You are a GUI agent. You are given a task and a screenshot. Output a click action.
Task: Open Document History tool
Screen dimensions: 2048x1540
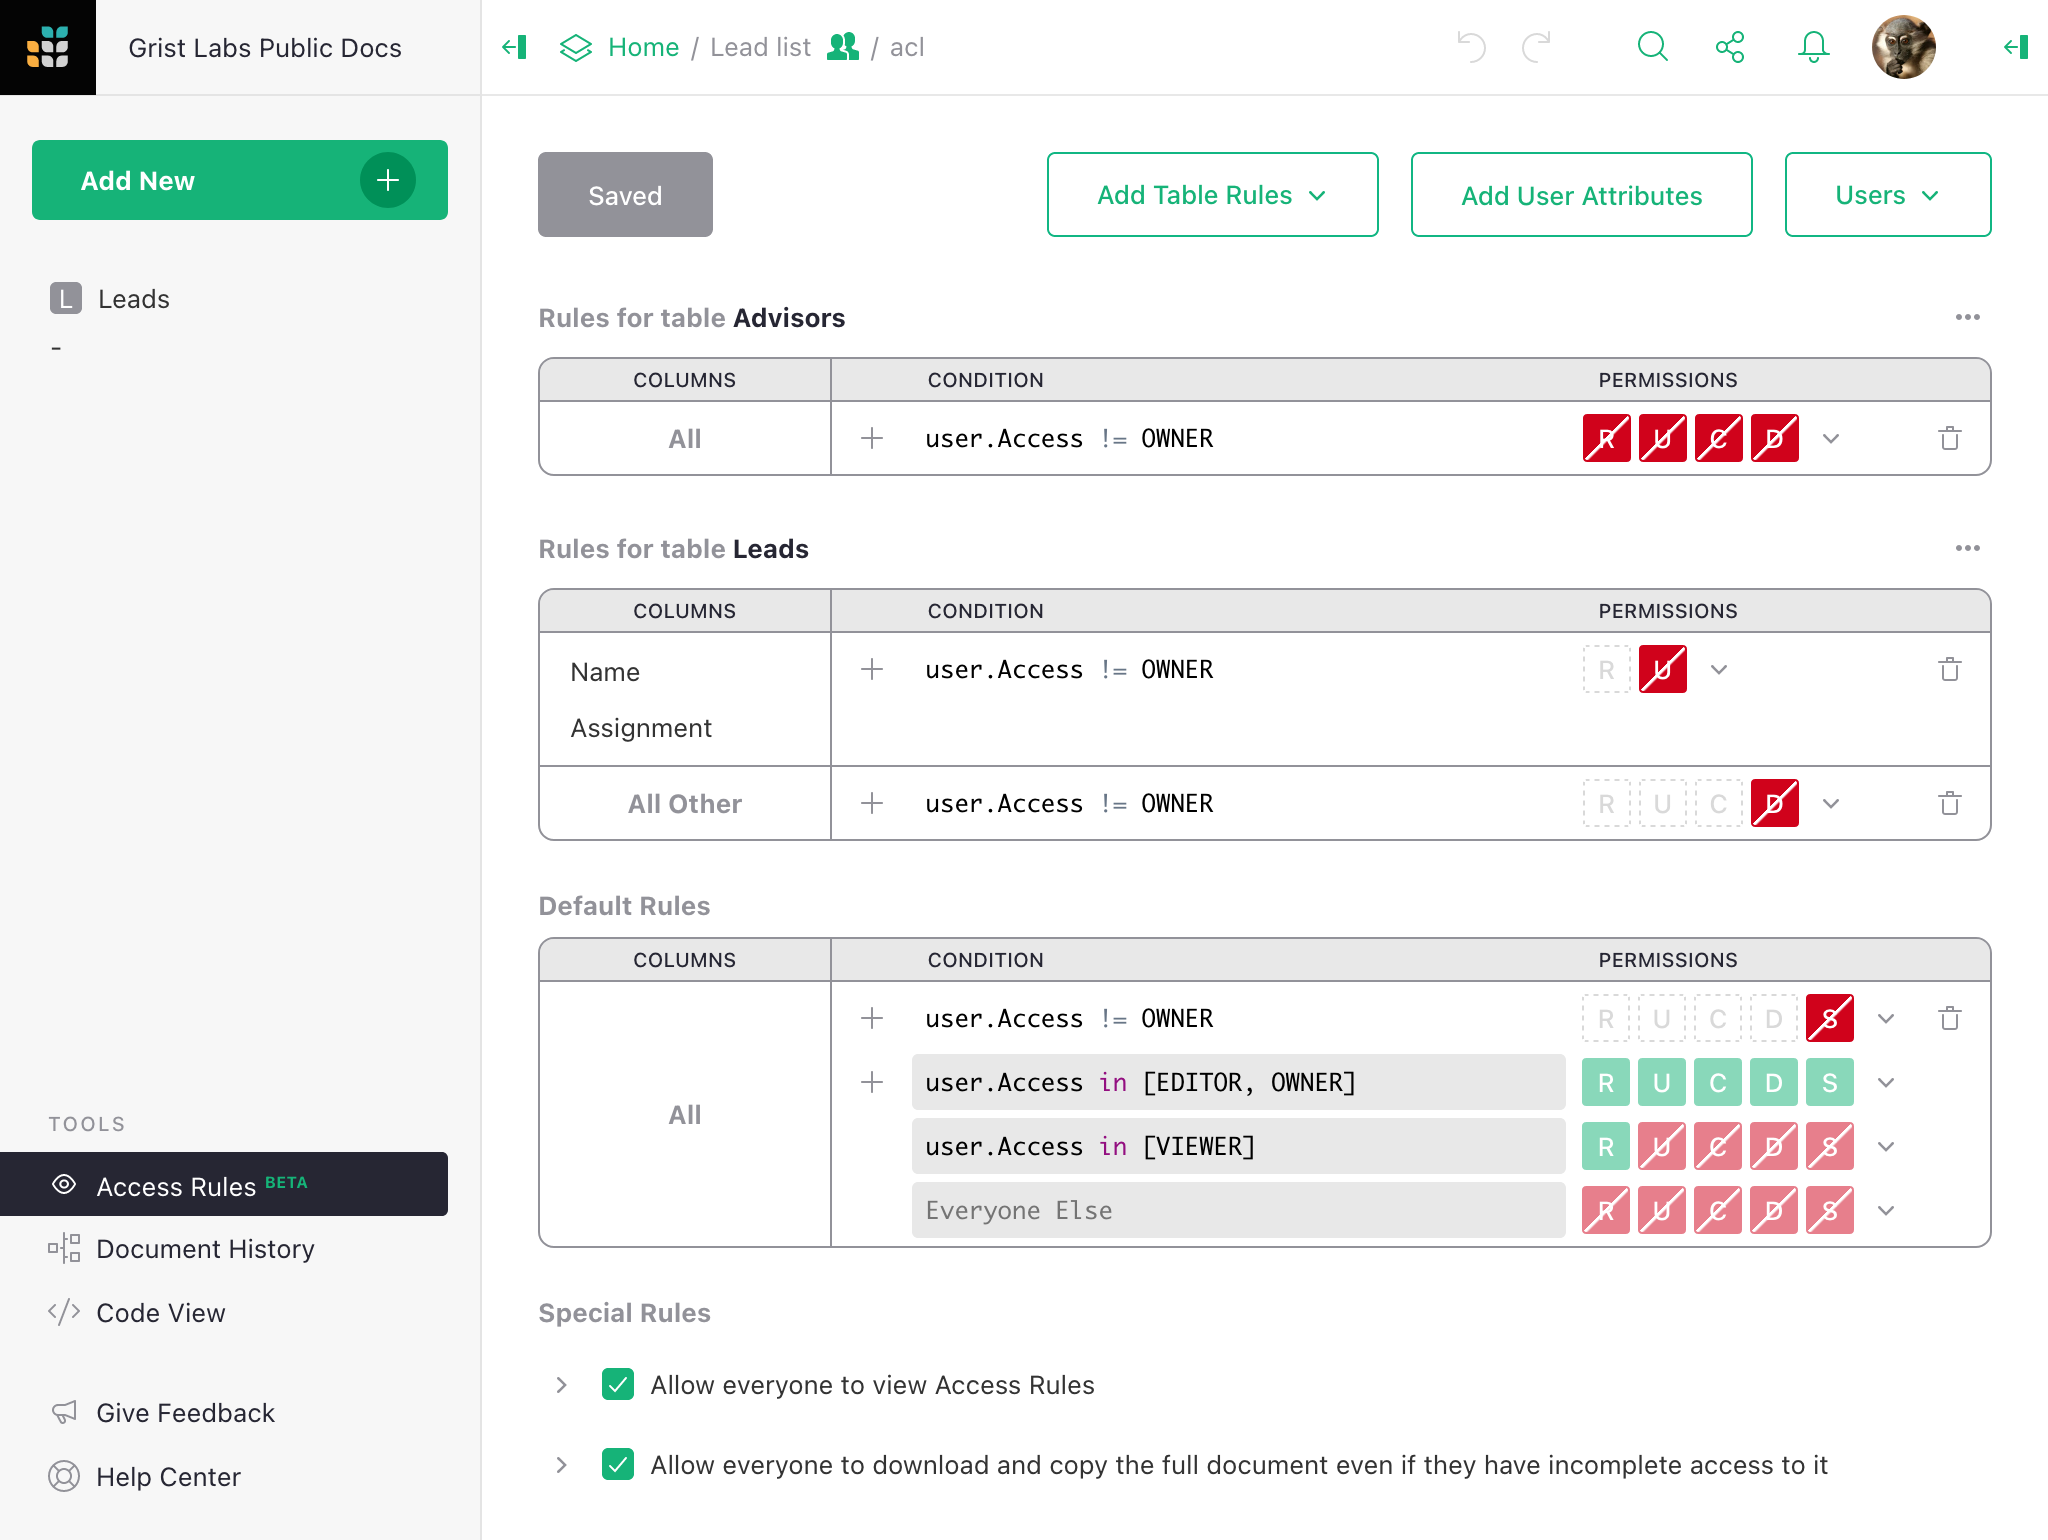click(x=205, y=1249)
